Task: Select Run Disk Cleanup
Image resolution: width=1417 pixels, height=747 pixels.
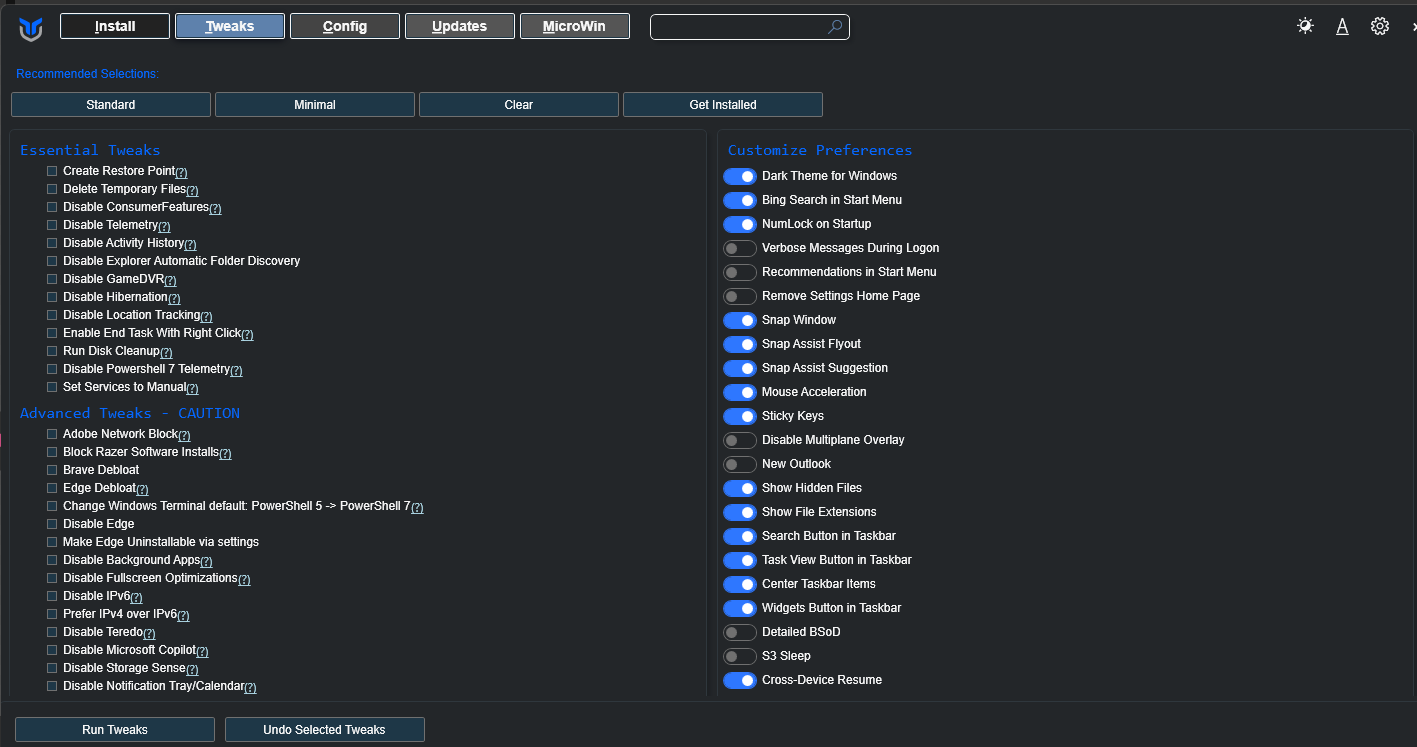Action: pyautogui.click(x=52, y=351)
